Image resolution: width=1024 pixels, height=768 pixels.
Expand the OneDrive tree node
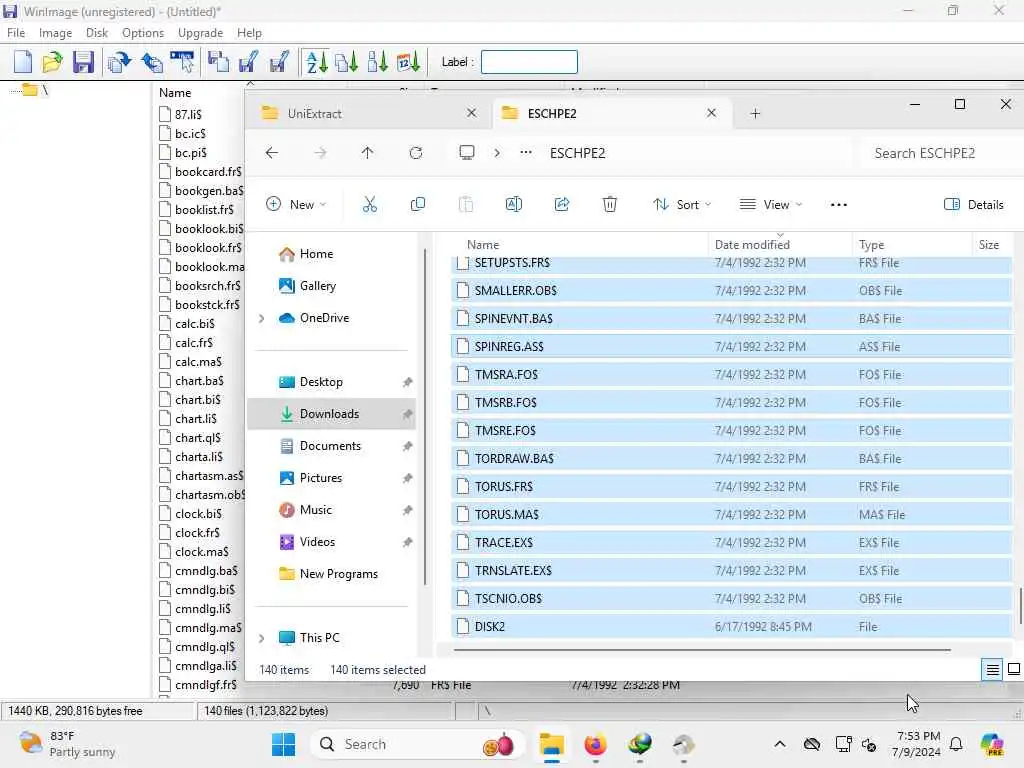262,318
